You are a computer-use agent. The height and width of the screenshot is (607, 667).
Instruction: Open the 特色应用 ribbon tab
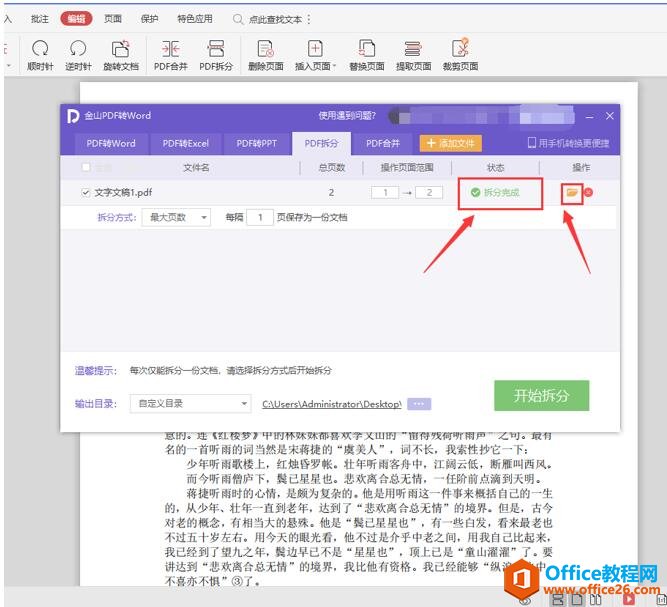tap(195, 19)
